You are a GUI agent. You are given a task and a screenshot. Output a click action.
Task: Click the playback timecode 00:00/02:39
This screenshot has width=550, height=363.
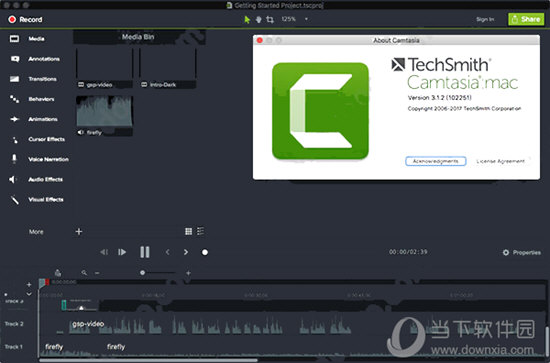click(408, 252)
